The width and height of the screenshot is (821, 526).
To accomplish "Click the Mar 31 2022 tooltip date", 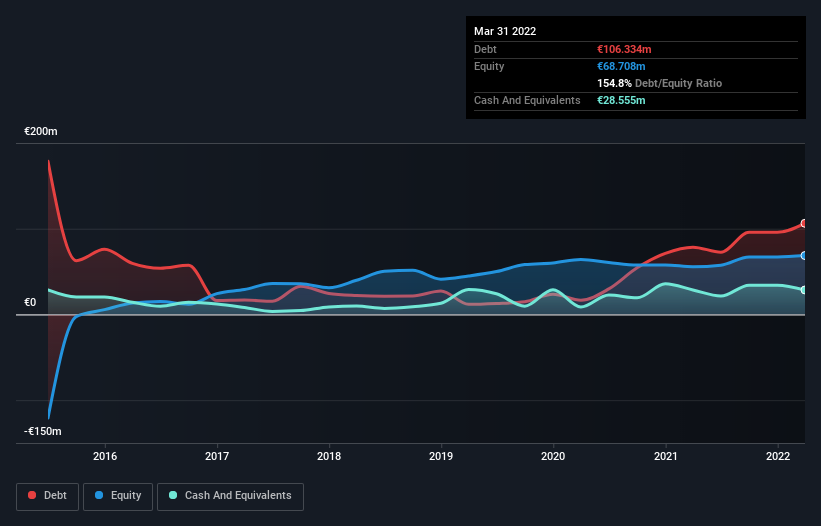I will coord(505,31).
